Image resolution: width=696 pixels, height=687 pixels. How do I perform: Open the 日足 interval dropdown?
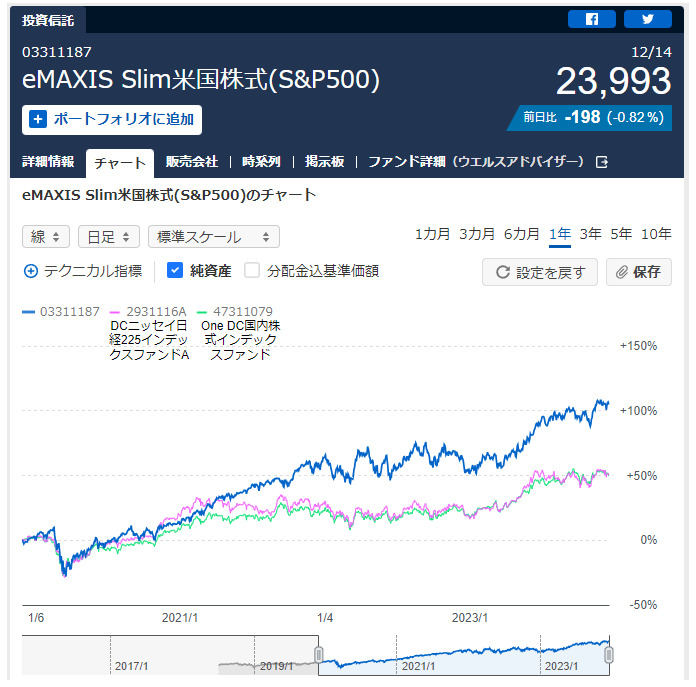pos(109,237)
